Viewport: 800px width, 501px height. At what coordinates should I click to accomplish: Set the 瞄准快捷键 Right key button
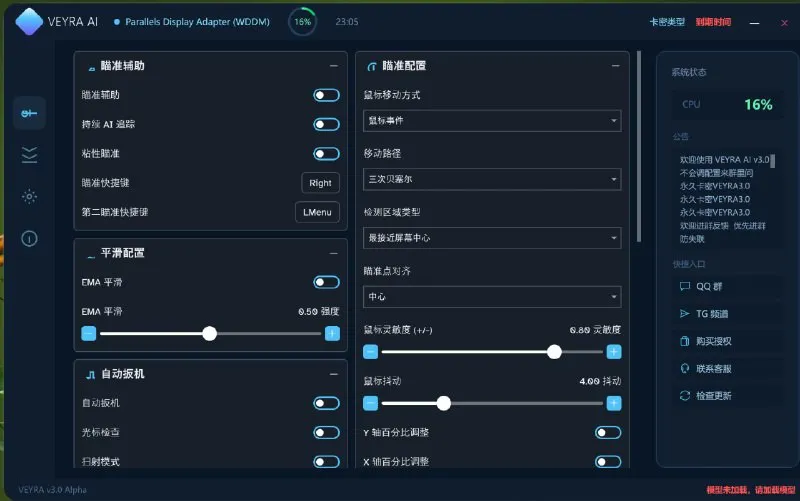[x=320, y=183]
